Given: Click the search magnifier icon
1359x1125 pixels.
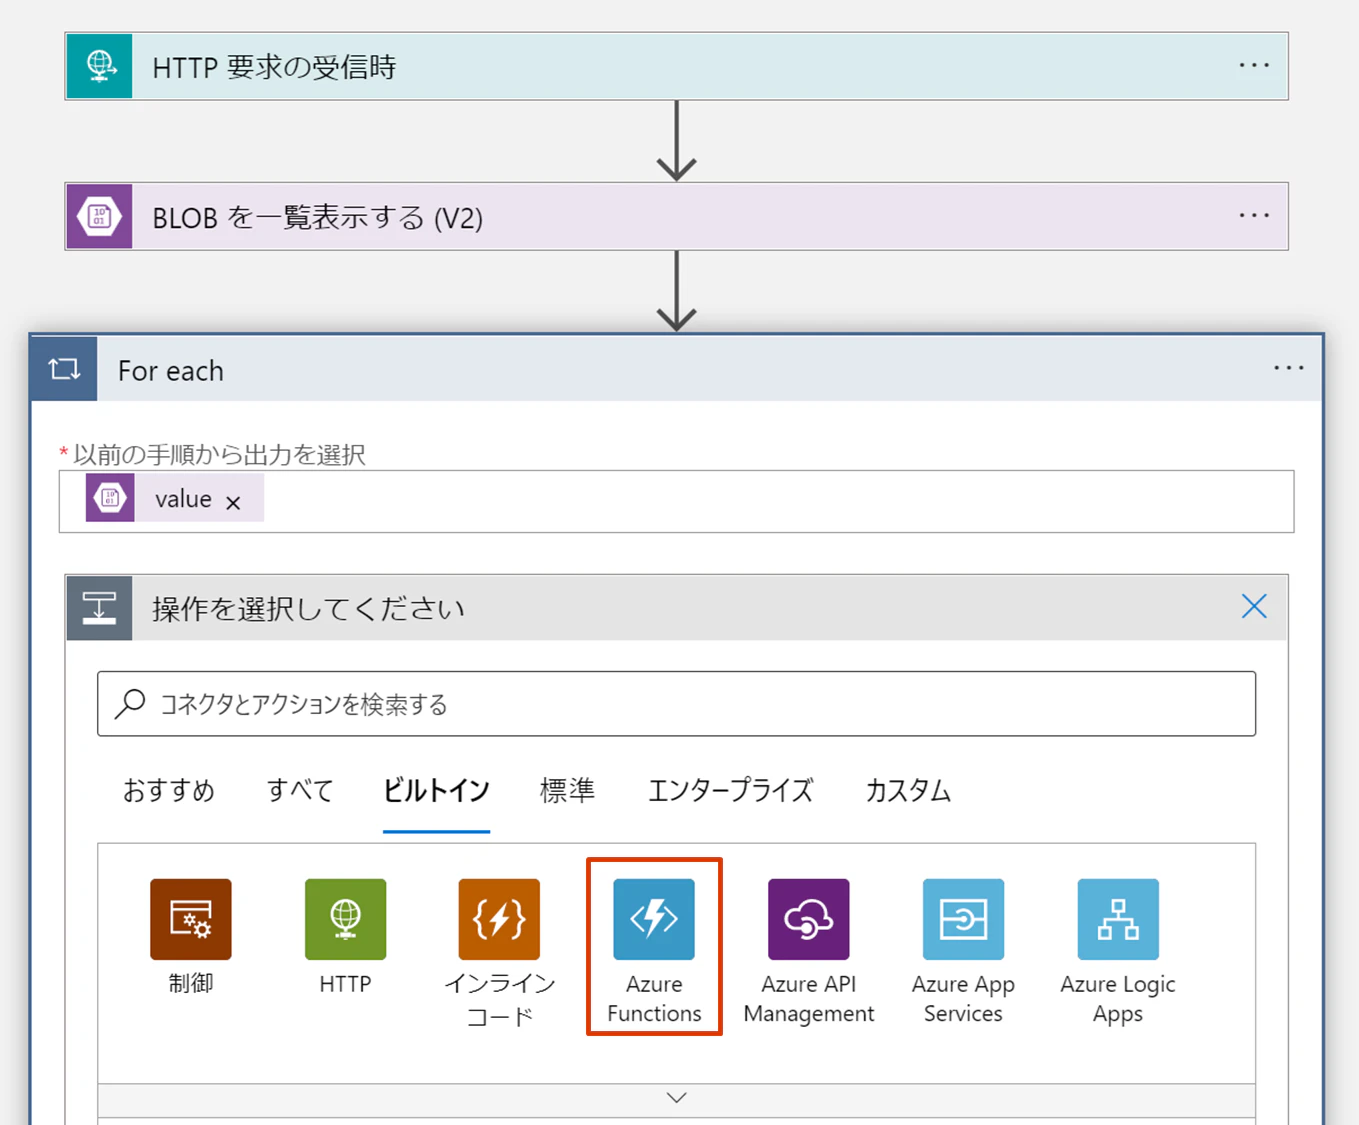Looking at the screenshot, I should click(x=130, y=703).
